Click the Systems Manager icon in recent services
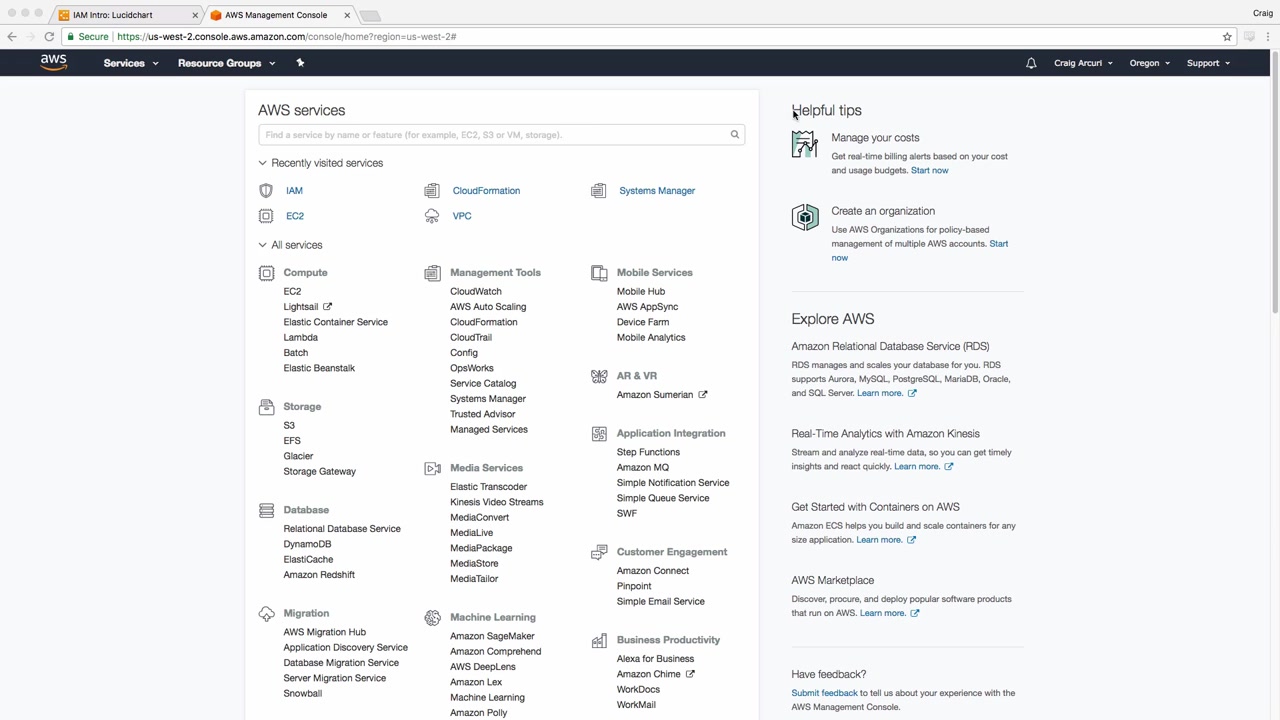Image resolution: width=1280 pixels, height=720 pixels. click(599, 191)
